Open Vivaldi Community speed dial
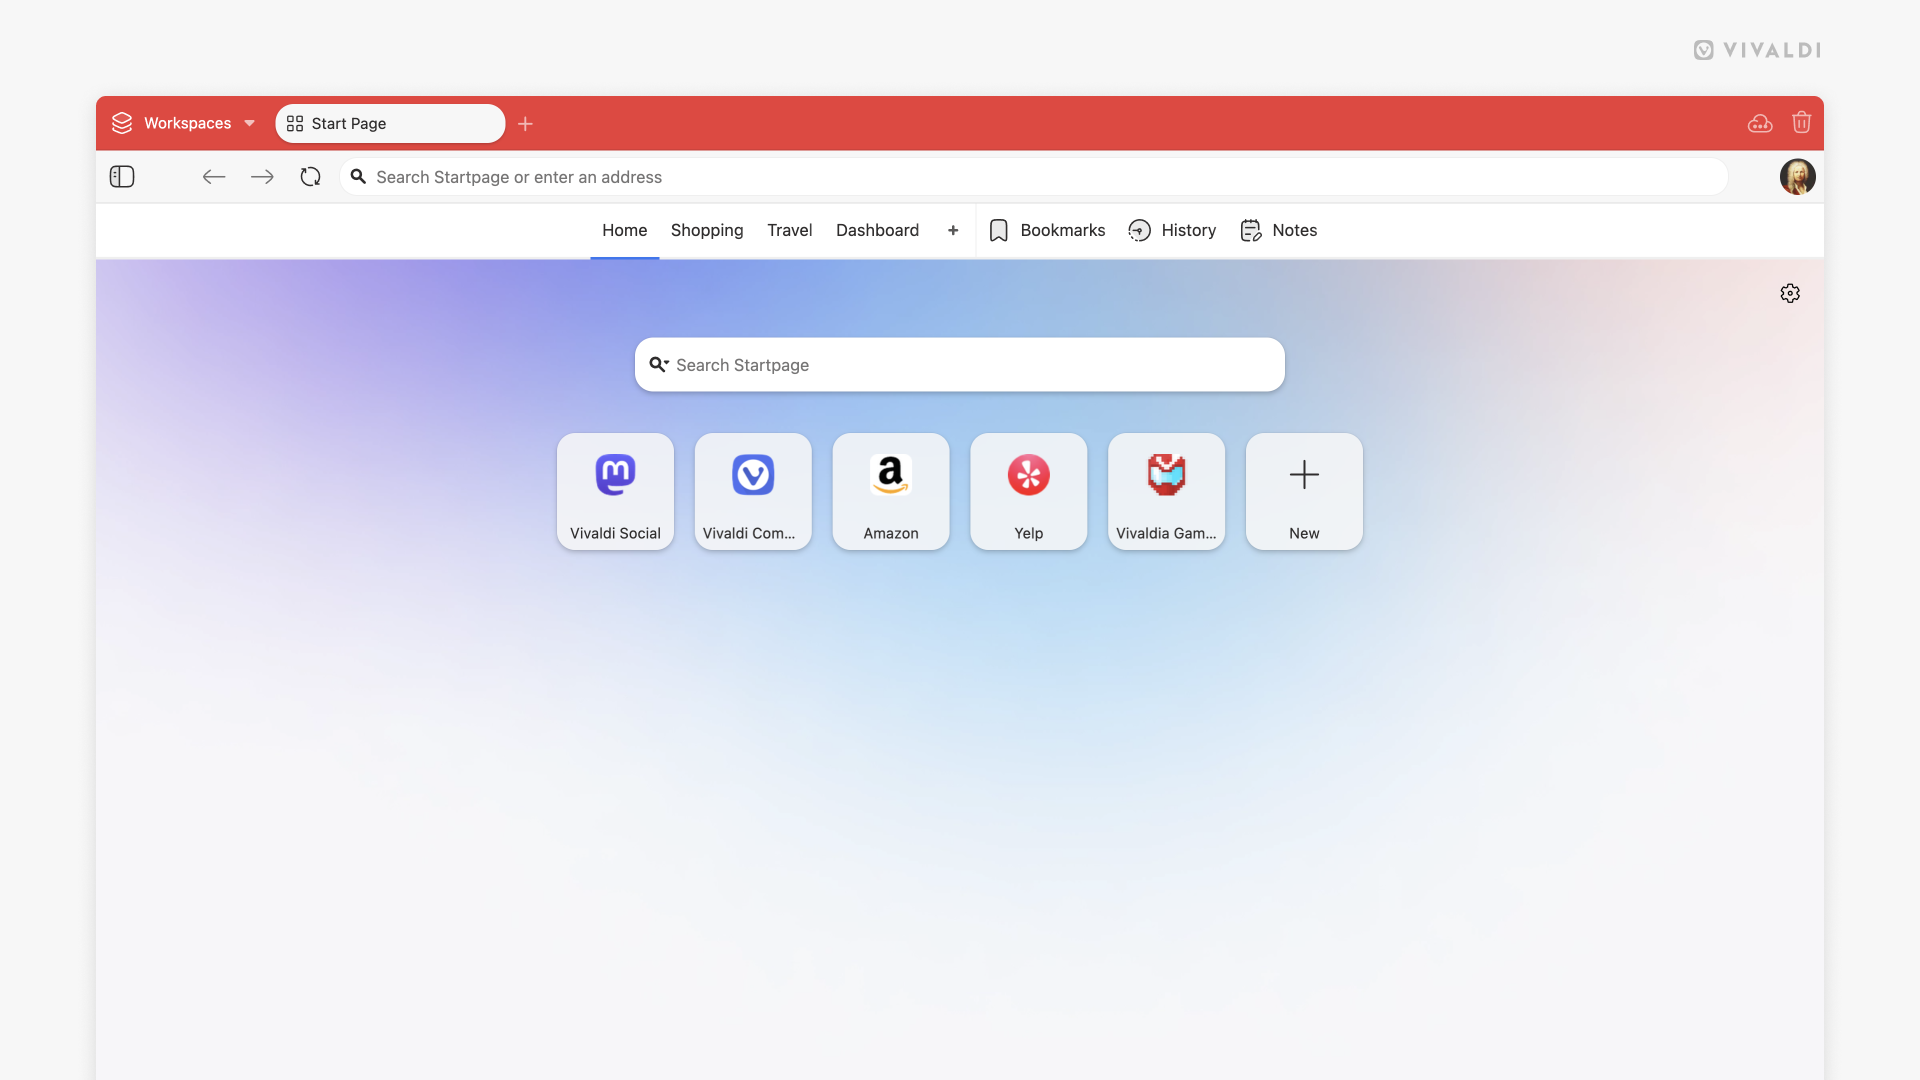The height and width of the screenshot is (1080, 1920). coord(753,491)
